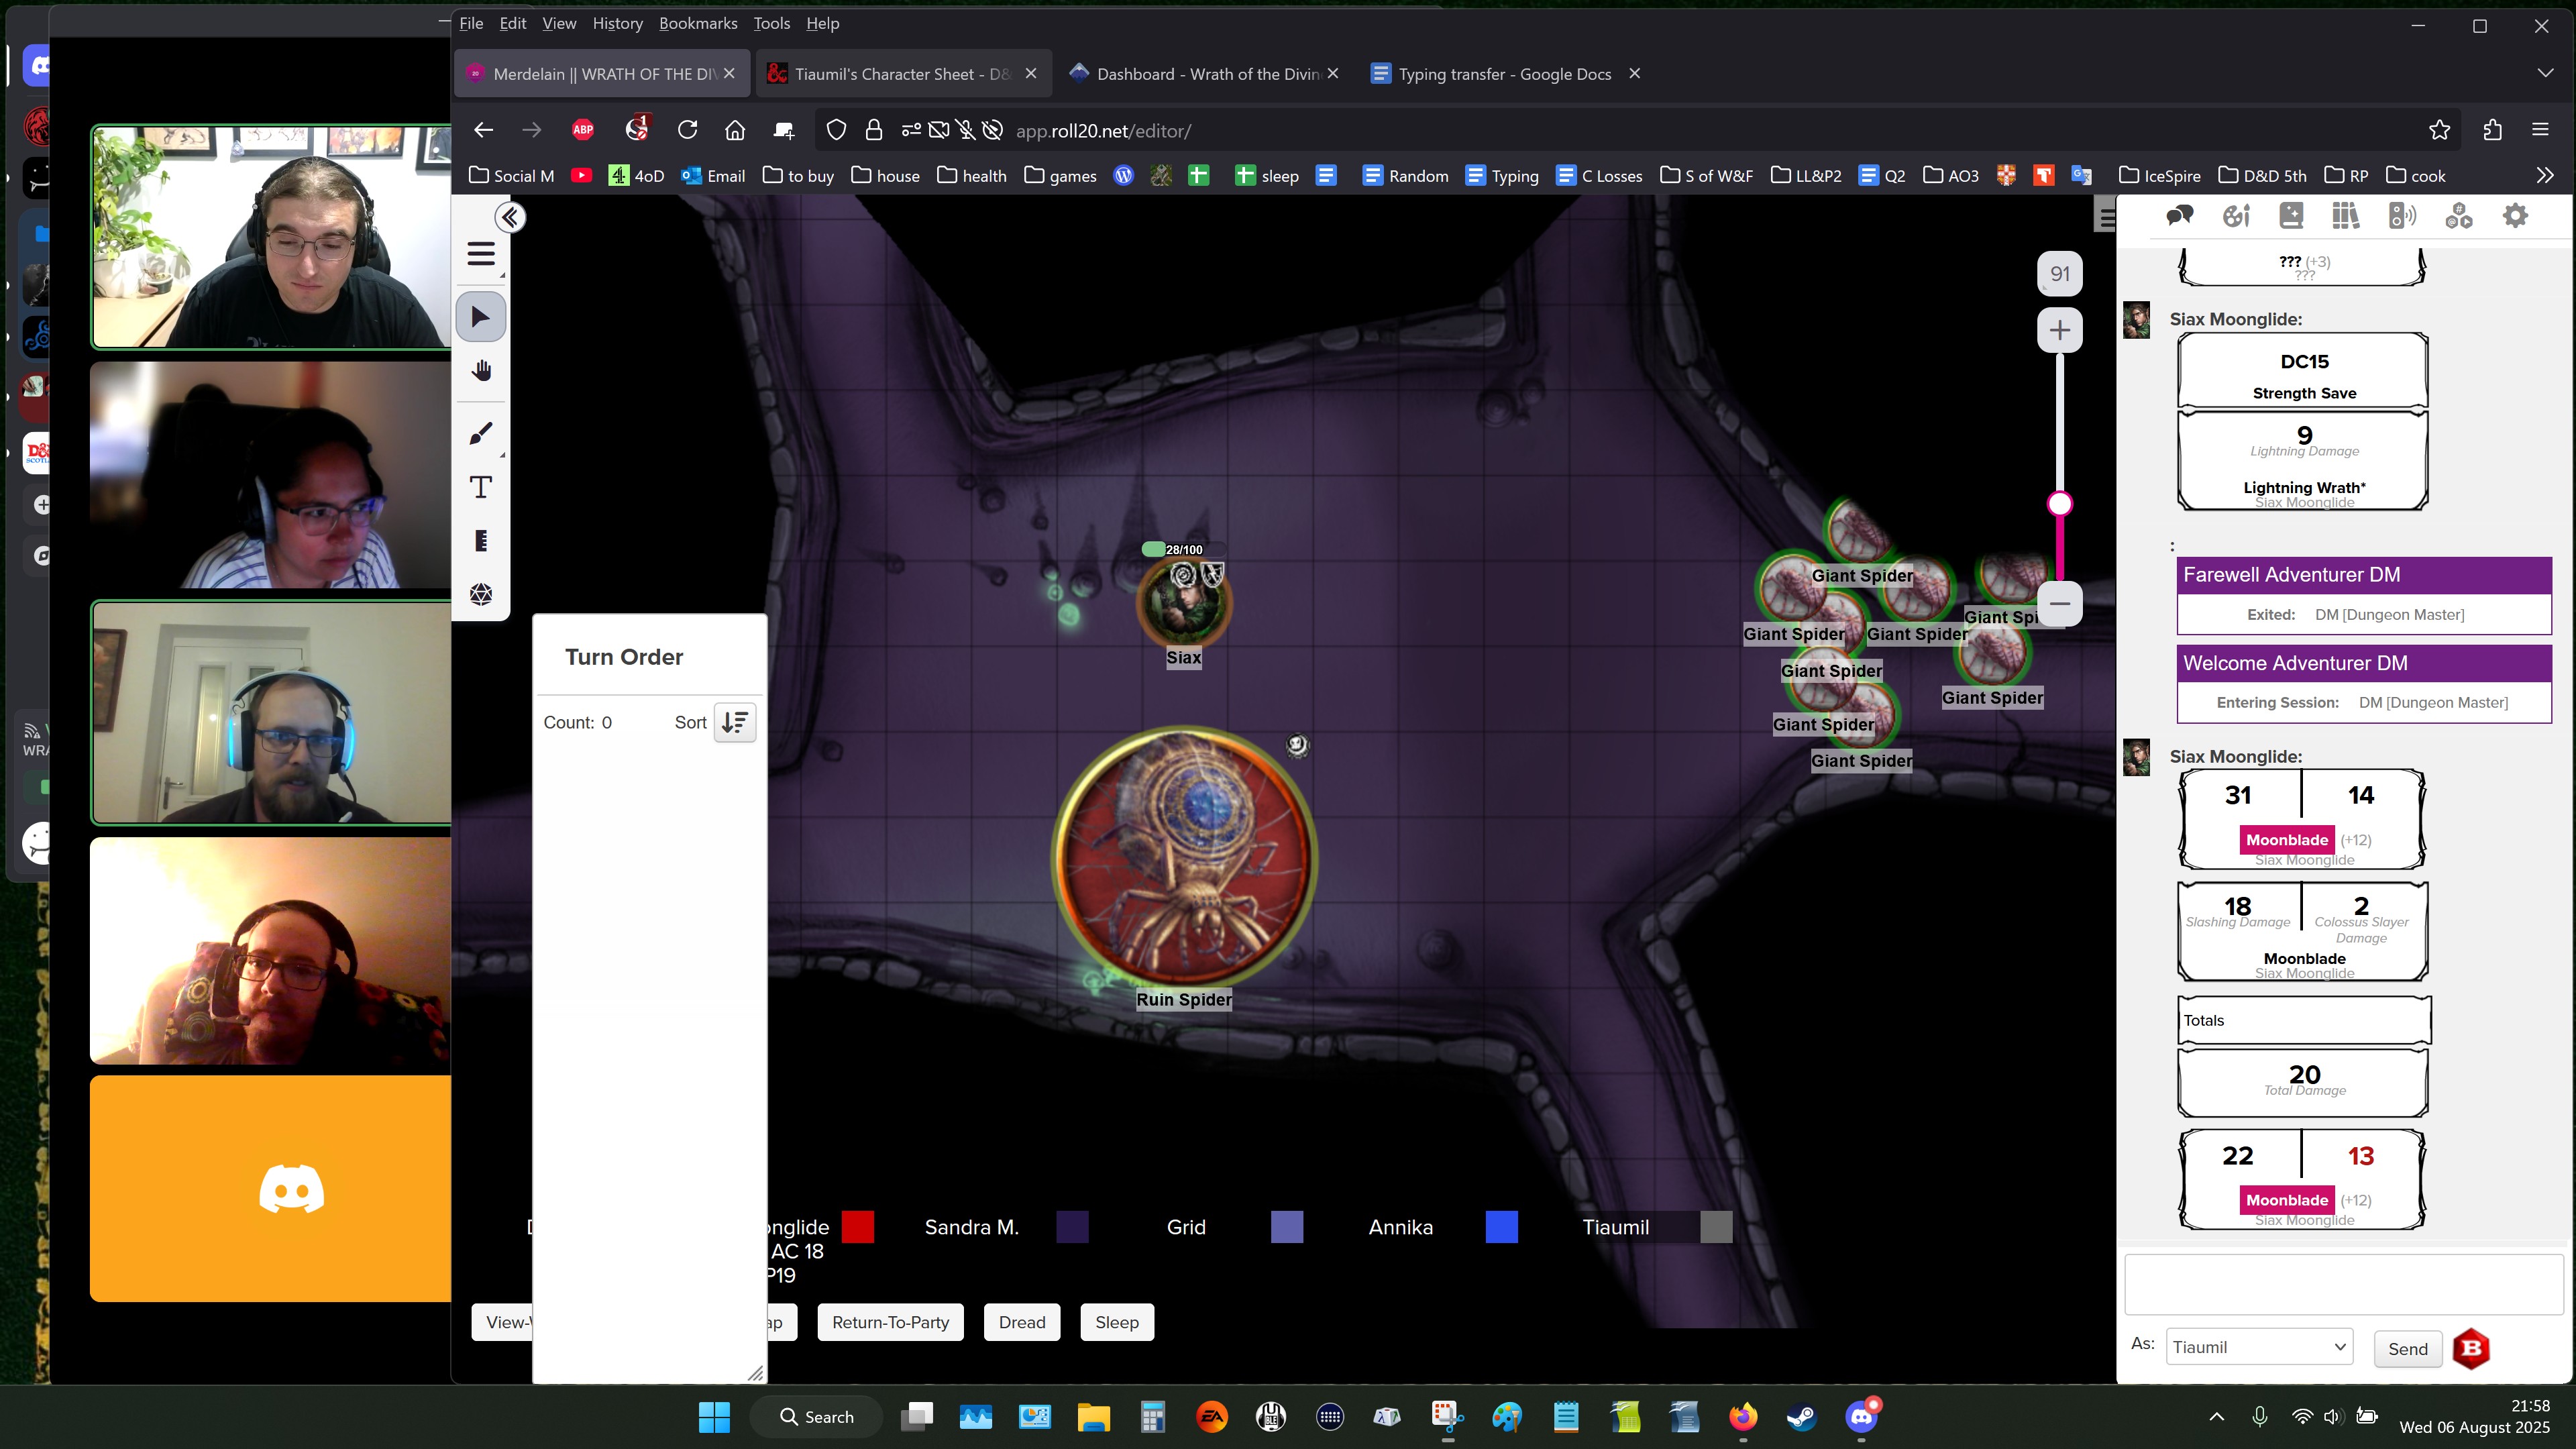Select the drawing brush tool
2576x1449 pixels.
(x=481, y=433)
